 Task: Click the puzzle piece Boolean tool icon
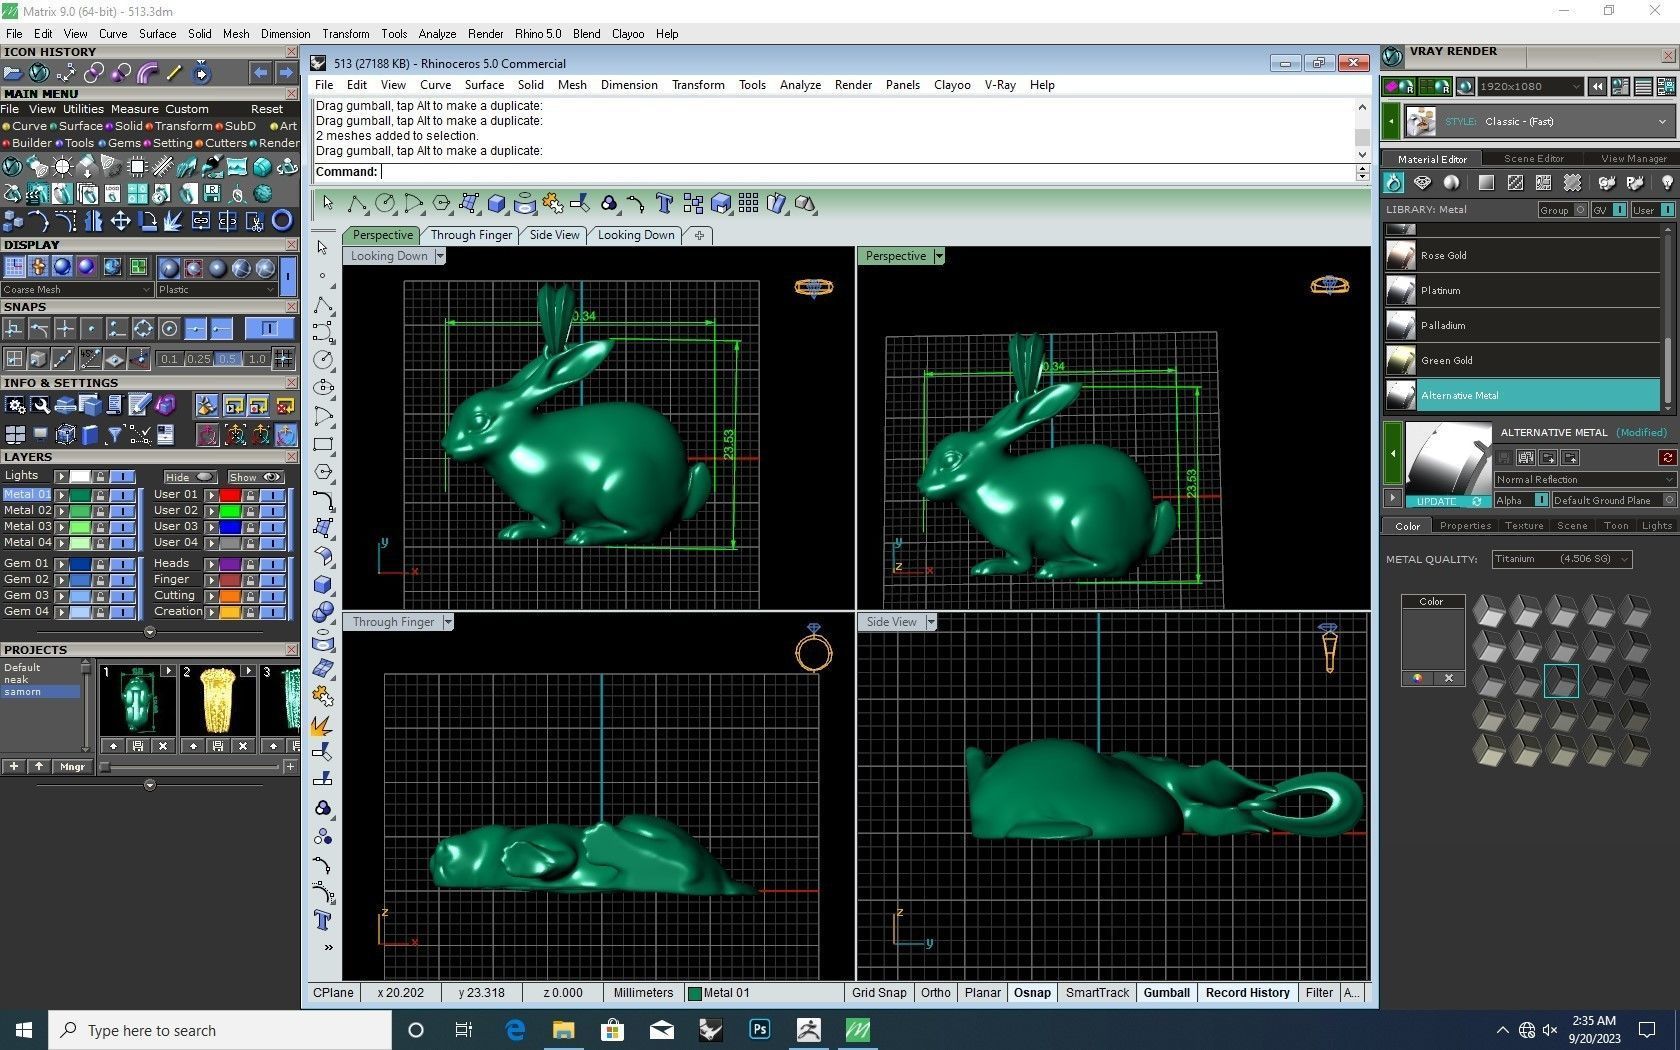[x=552, y=204]
